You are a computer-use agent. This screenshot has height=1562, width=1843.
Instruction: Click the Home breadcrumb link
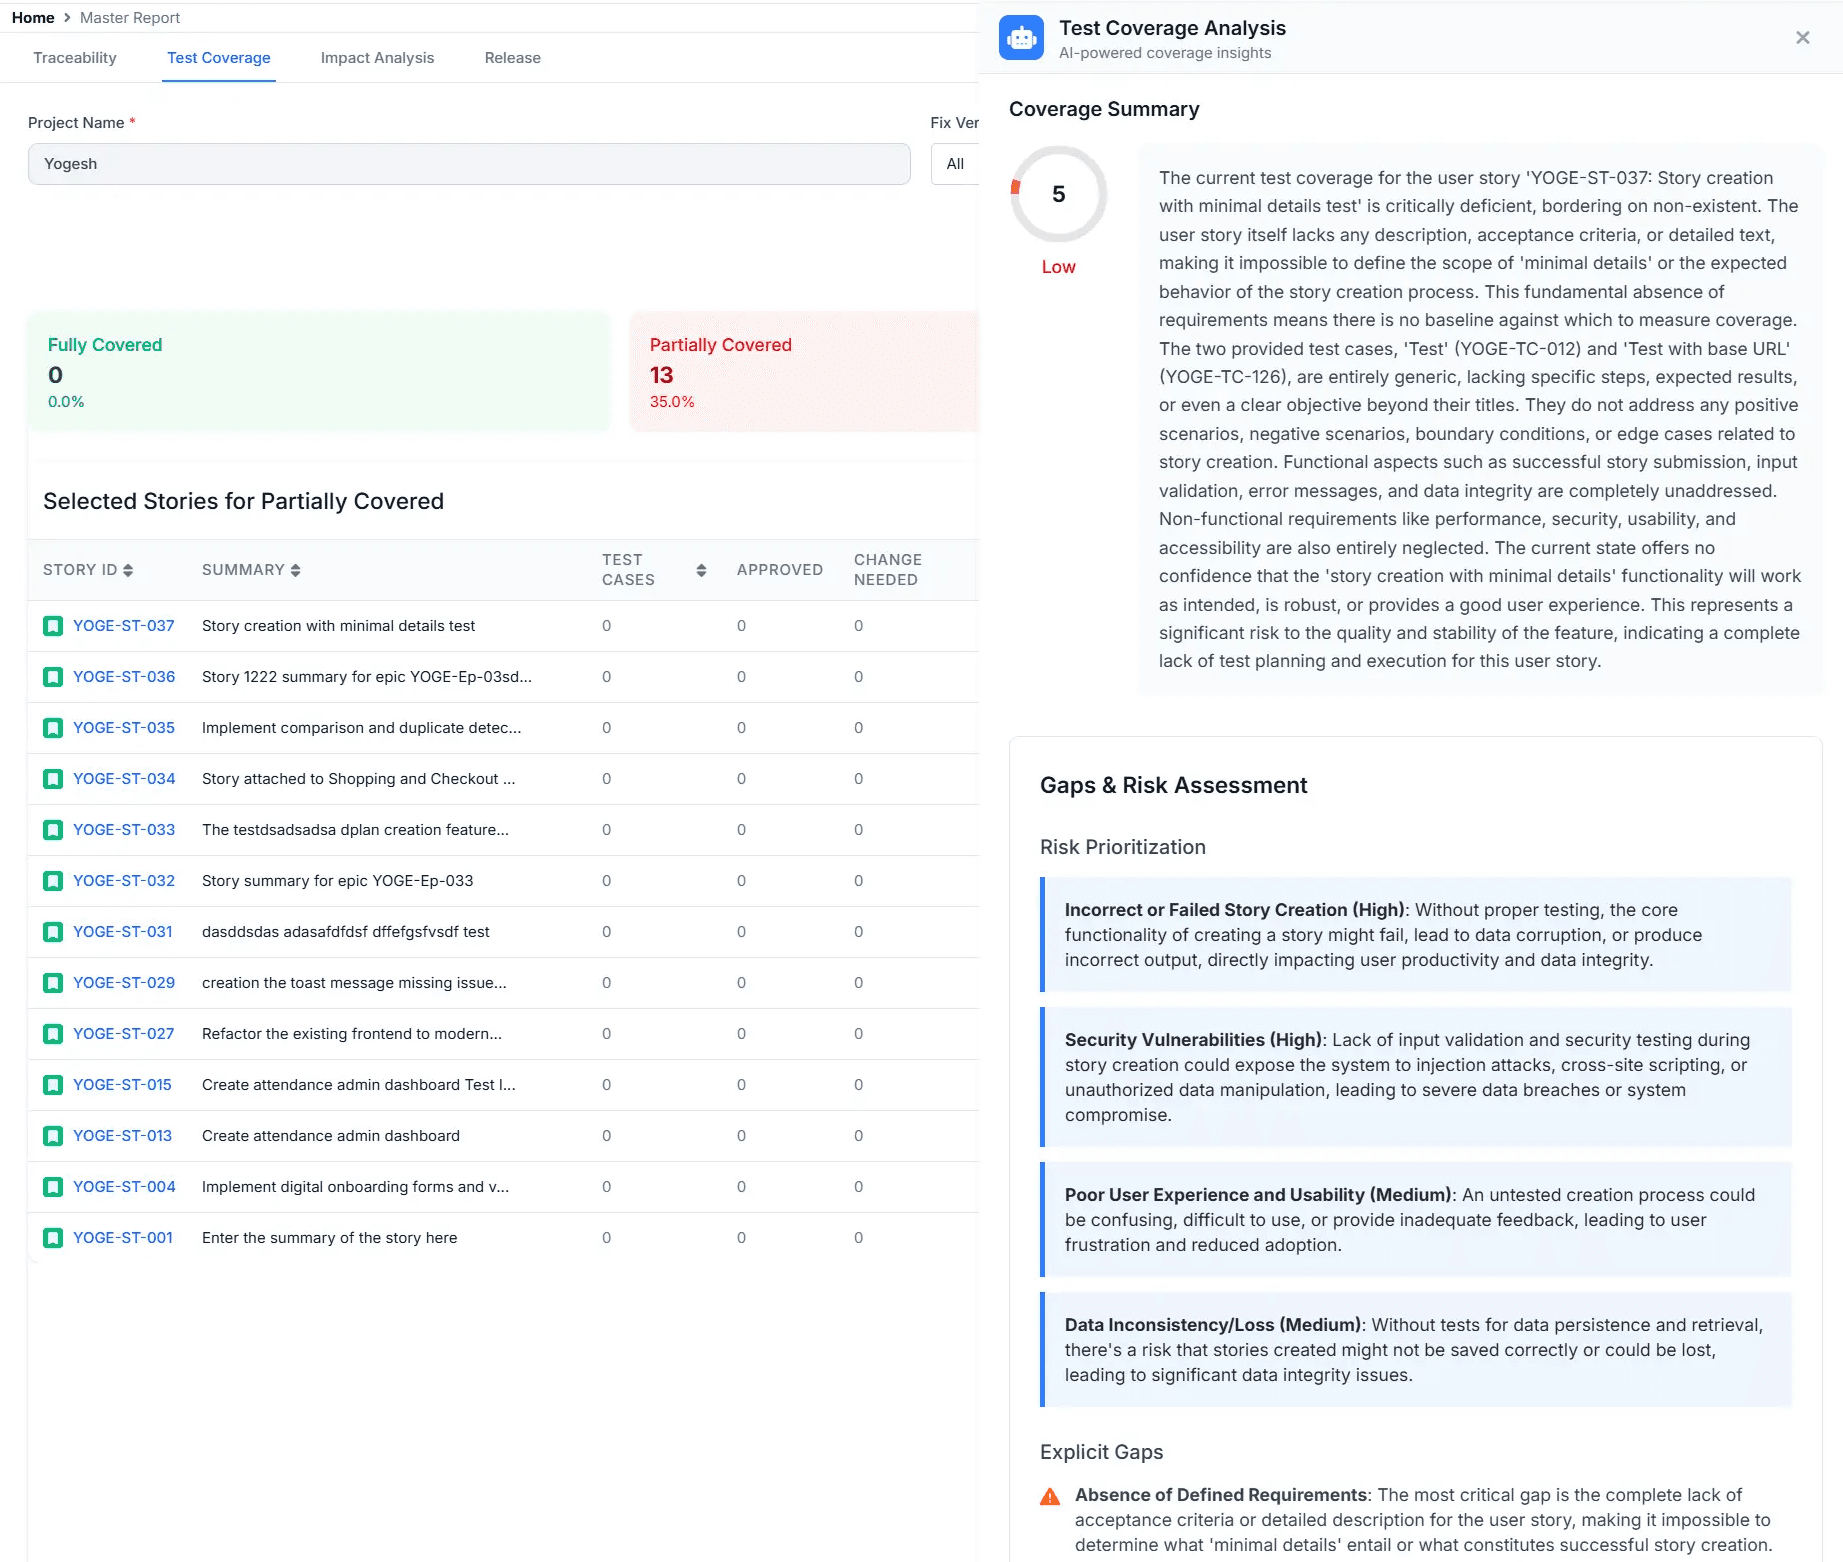tap(33, 18)
